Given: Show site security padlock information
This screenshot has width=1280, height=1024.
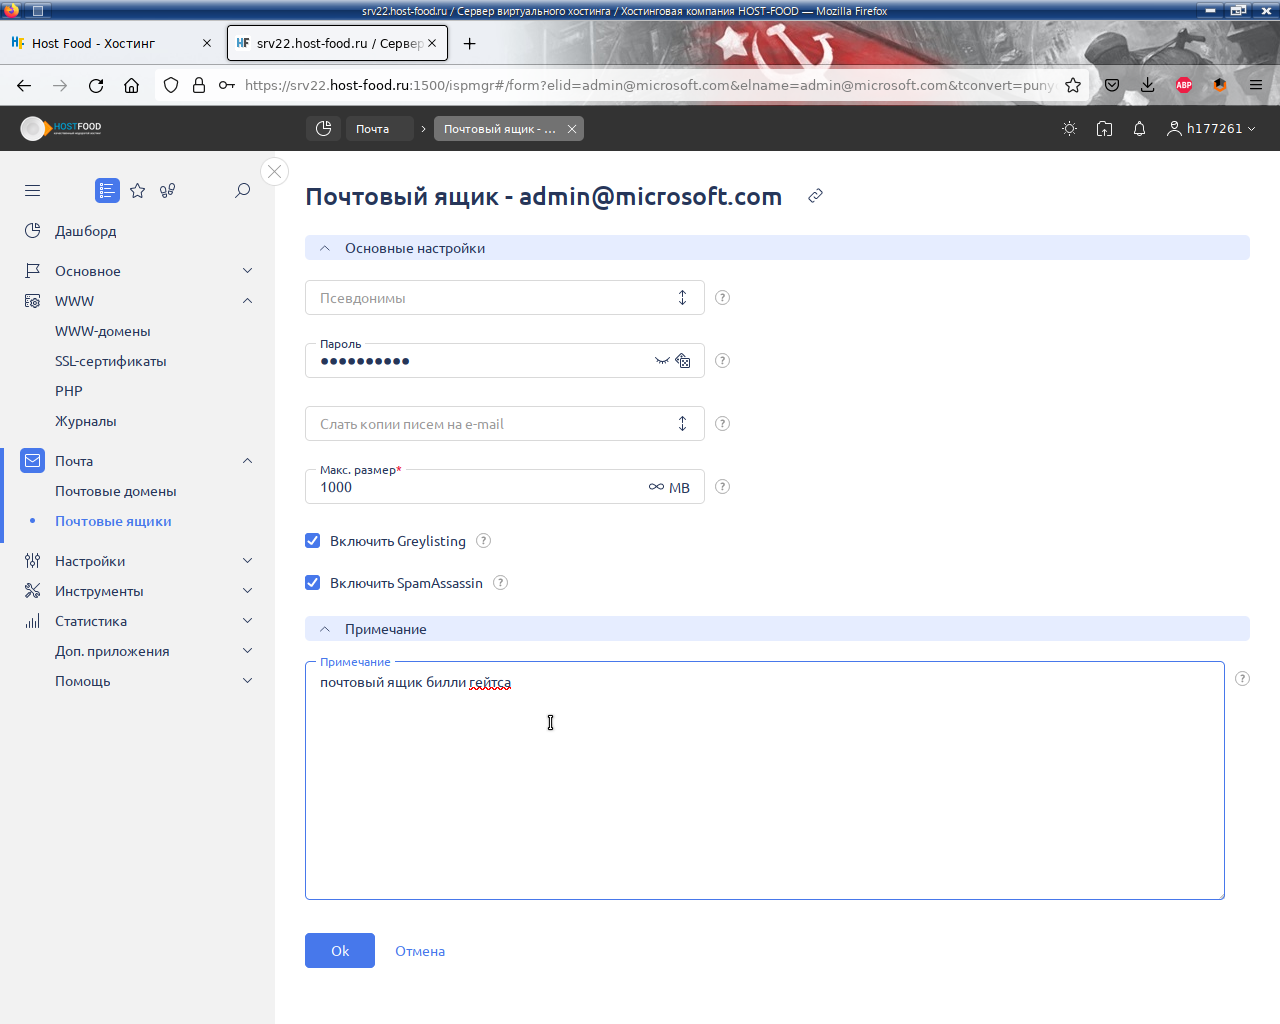Looking at the screenshot, I should pyautogui.click(x=199, y=85).
